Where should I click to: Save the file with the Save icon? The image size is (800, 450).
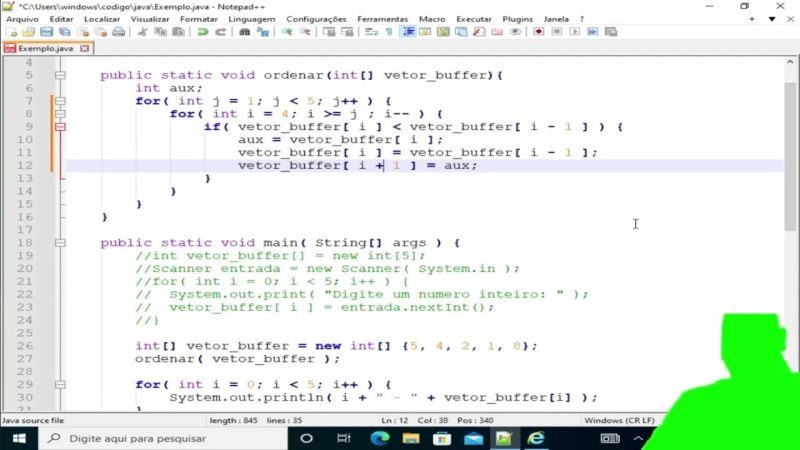click(46, 32)
